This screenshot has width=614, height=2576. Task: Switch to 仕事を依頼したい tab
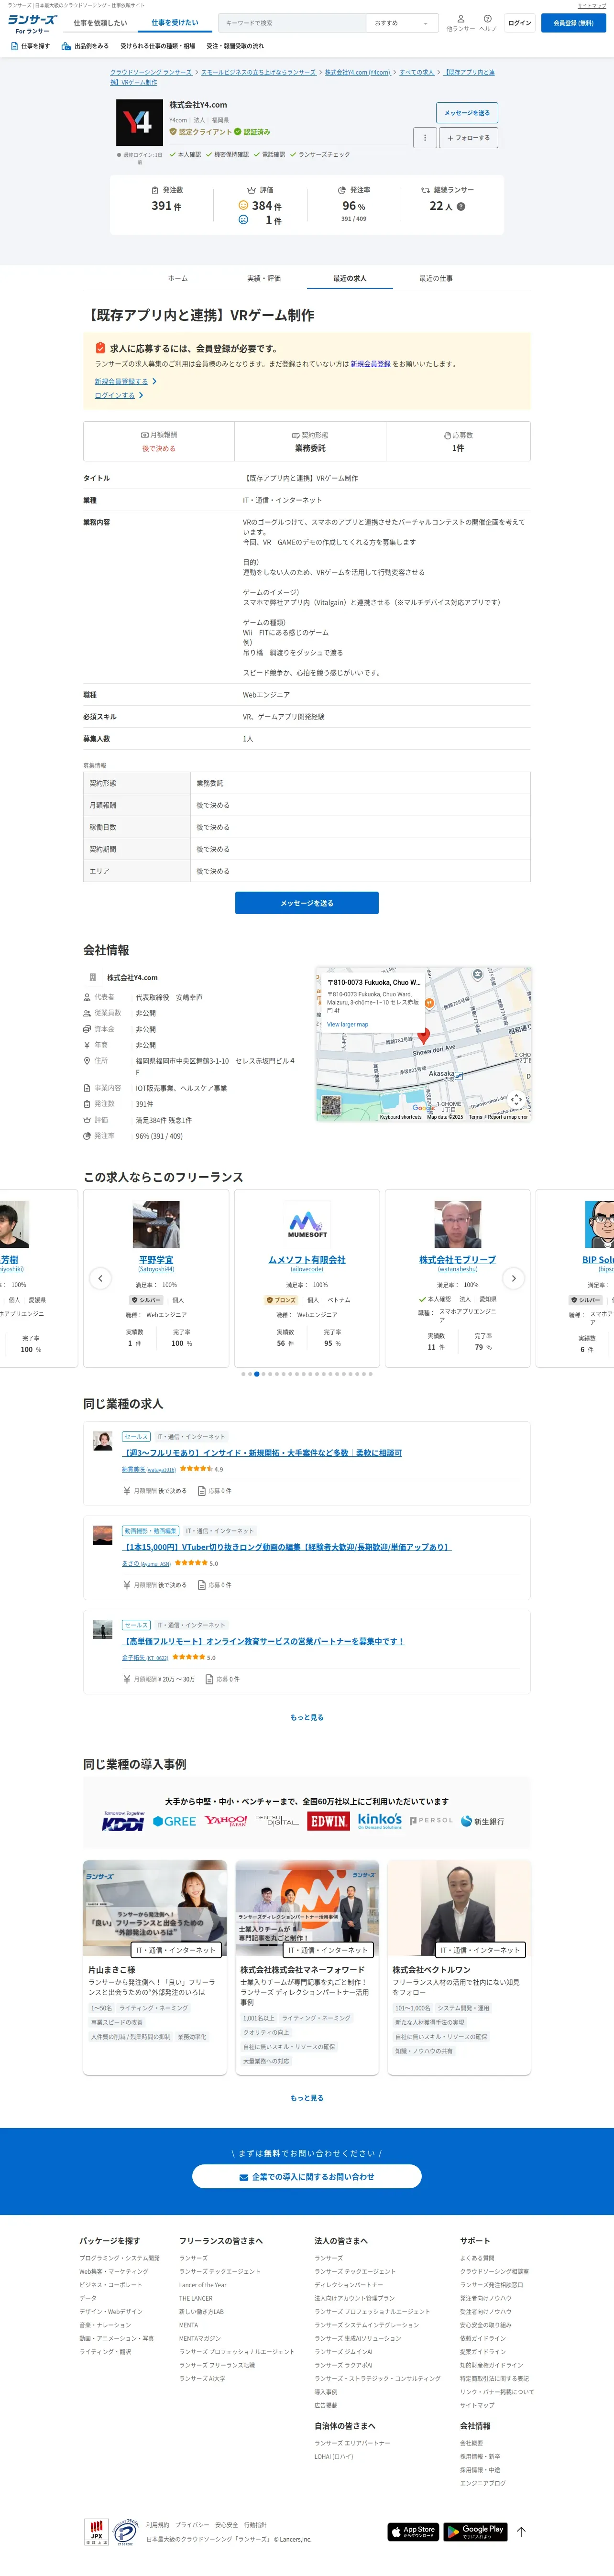click(100, 23)
